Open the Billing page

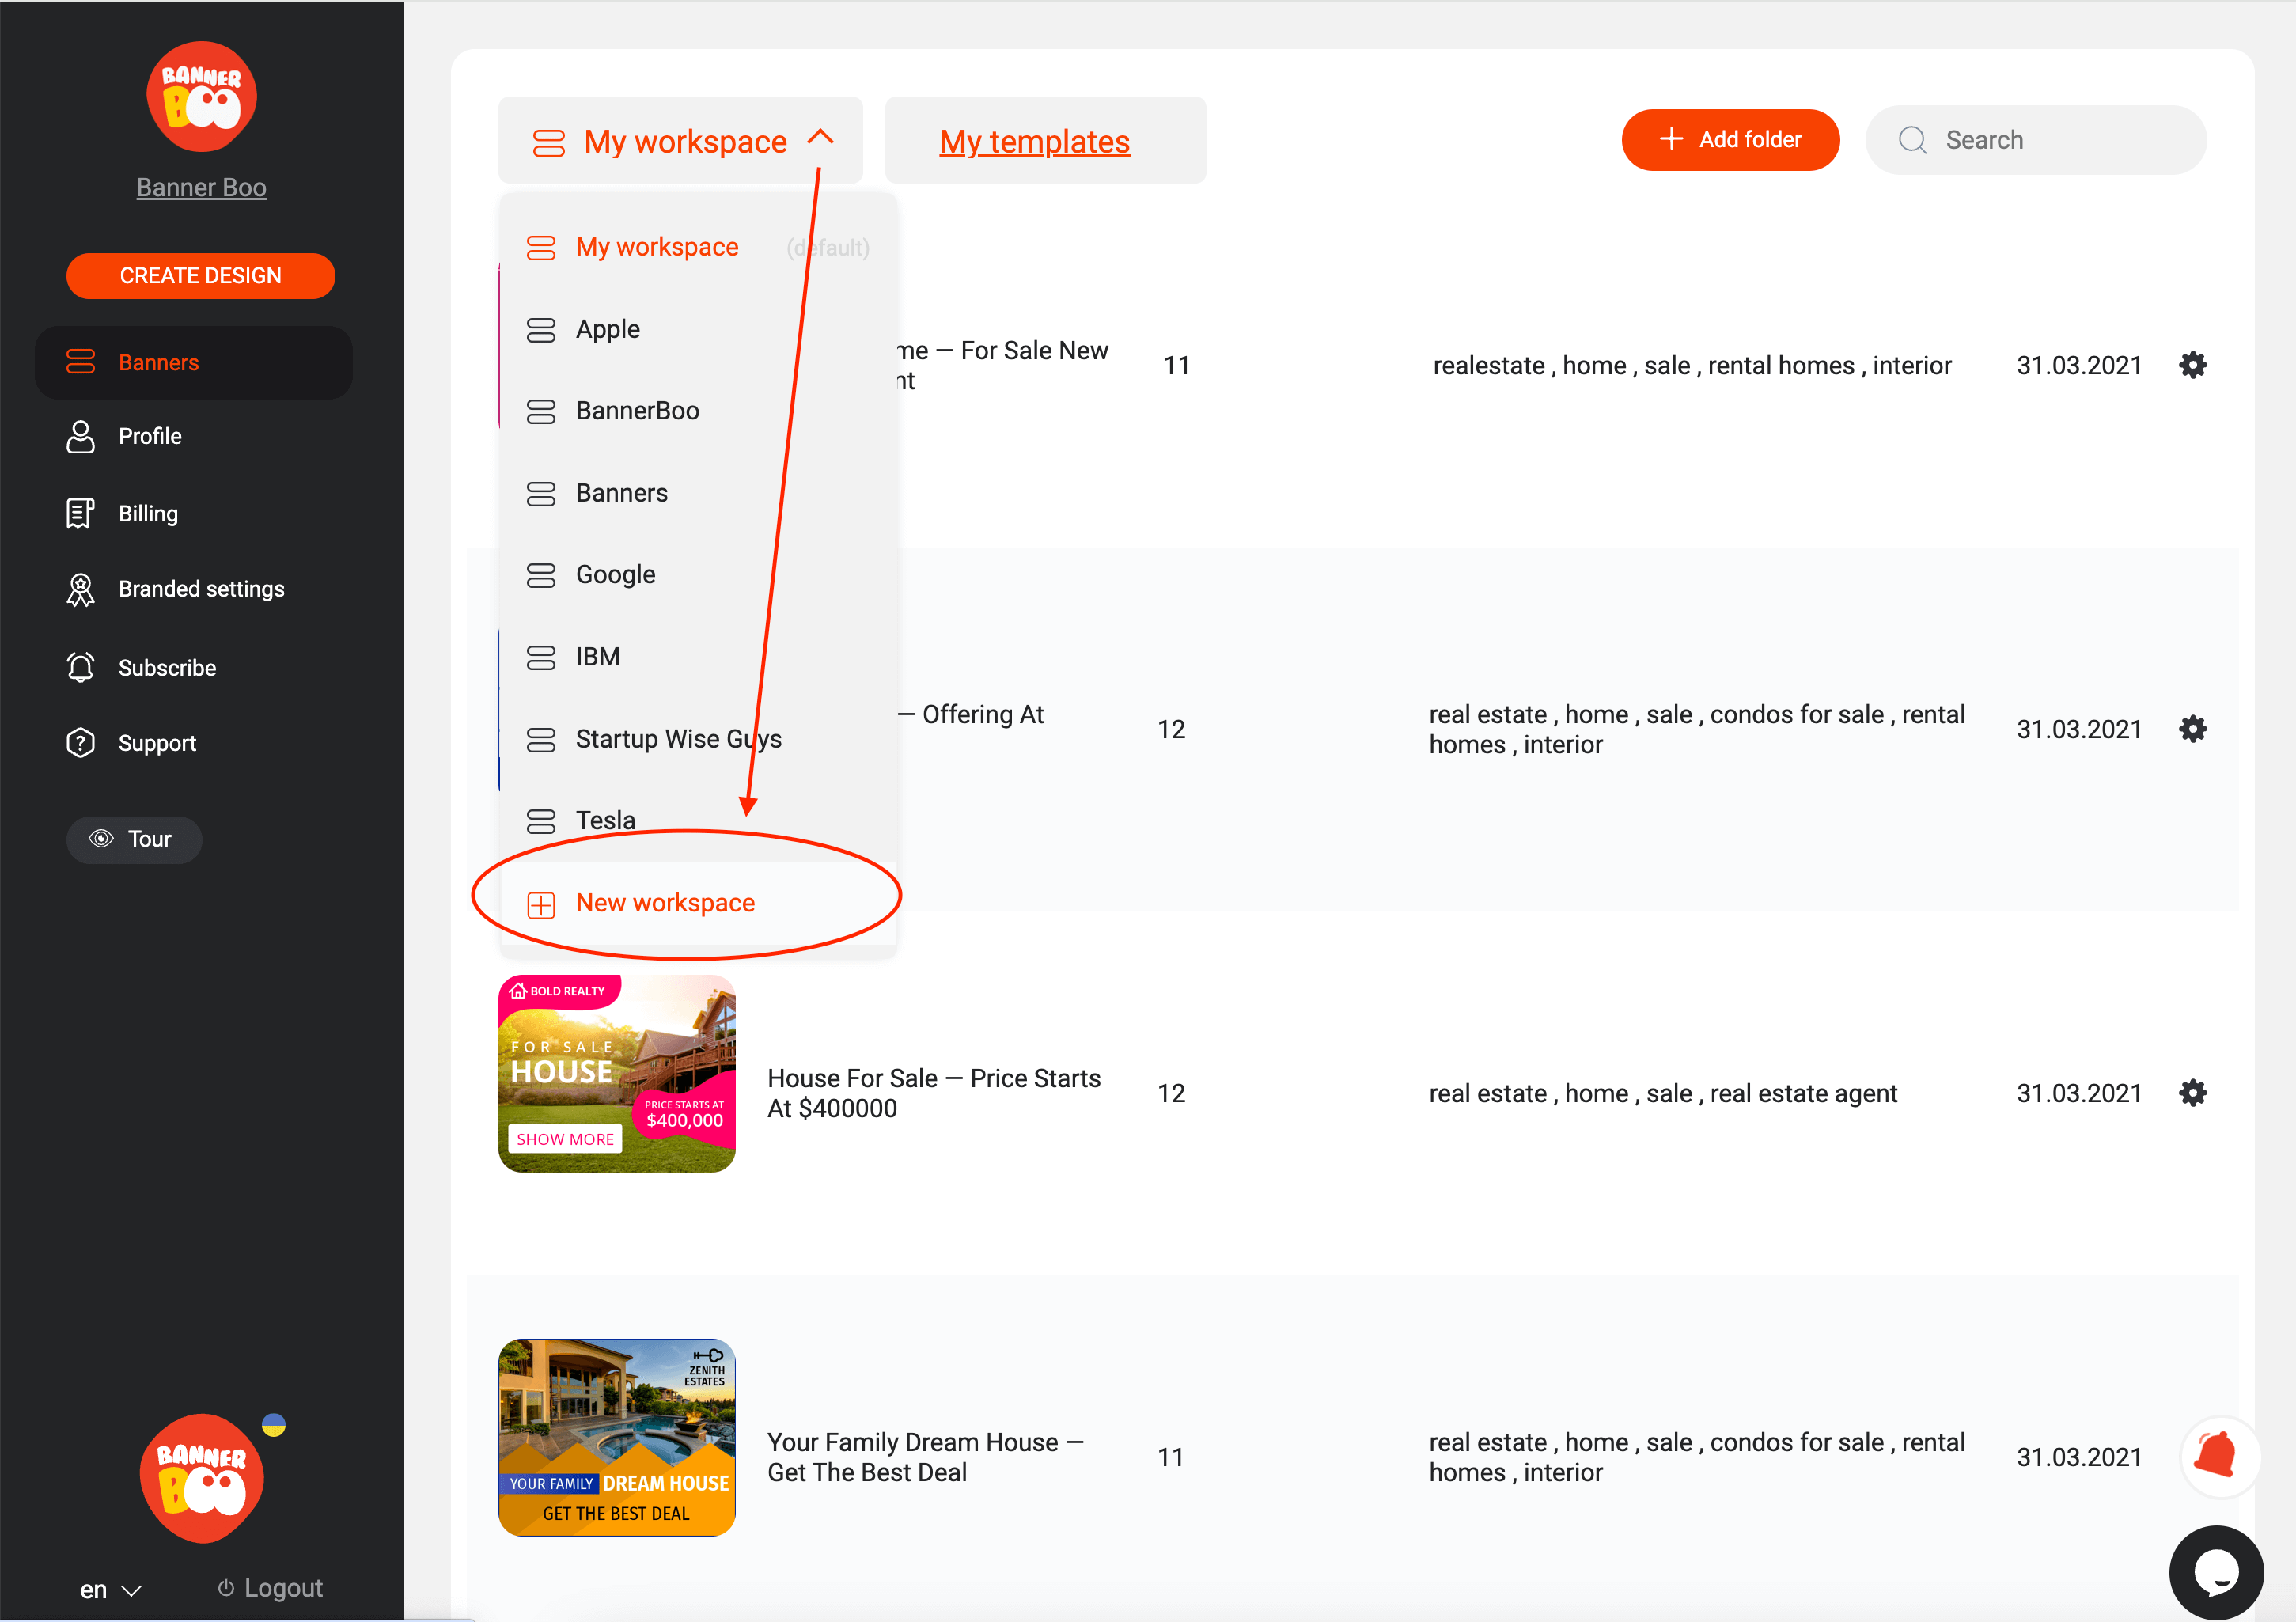[148, 513]
